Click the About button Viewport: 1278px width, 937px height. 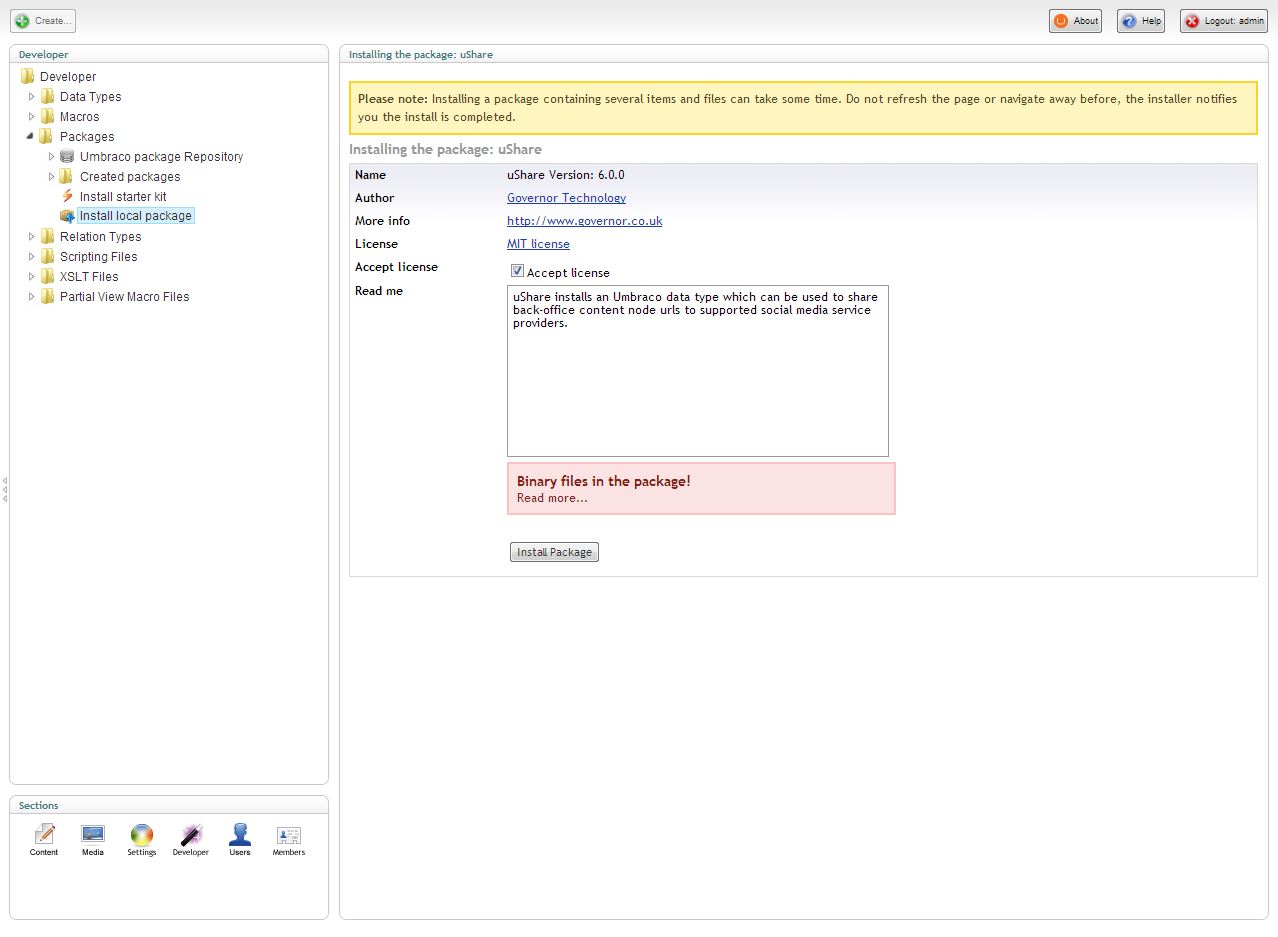pos(1075,21)
